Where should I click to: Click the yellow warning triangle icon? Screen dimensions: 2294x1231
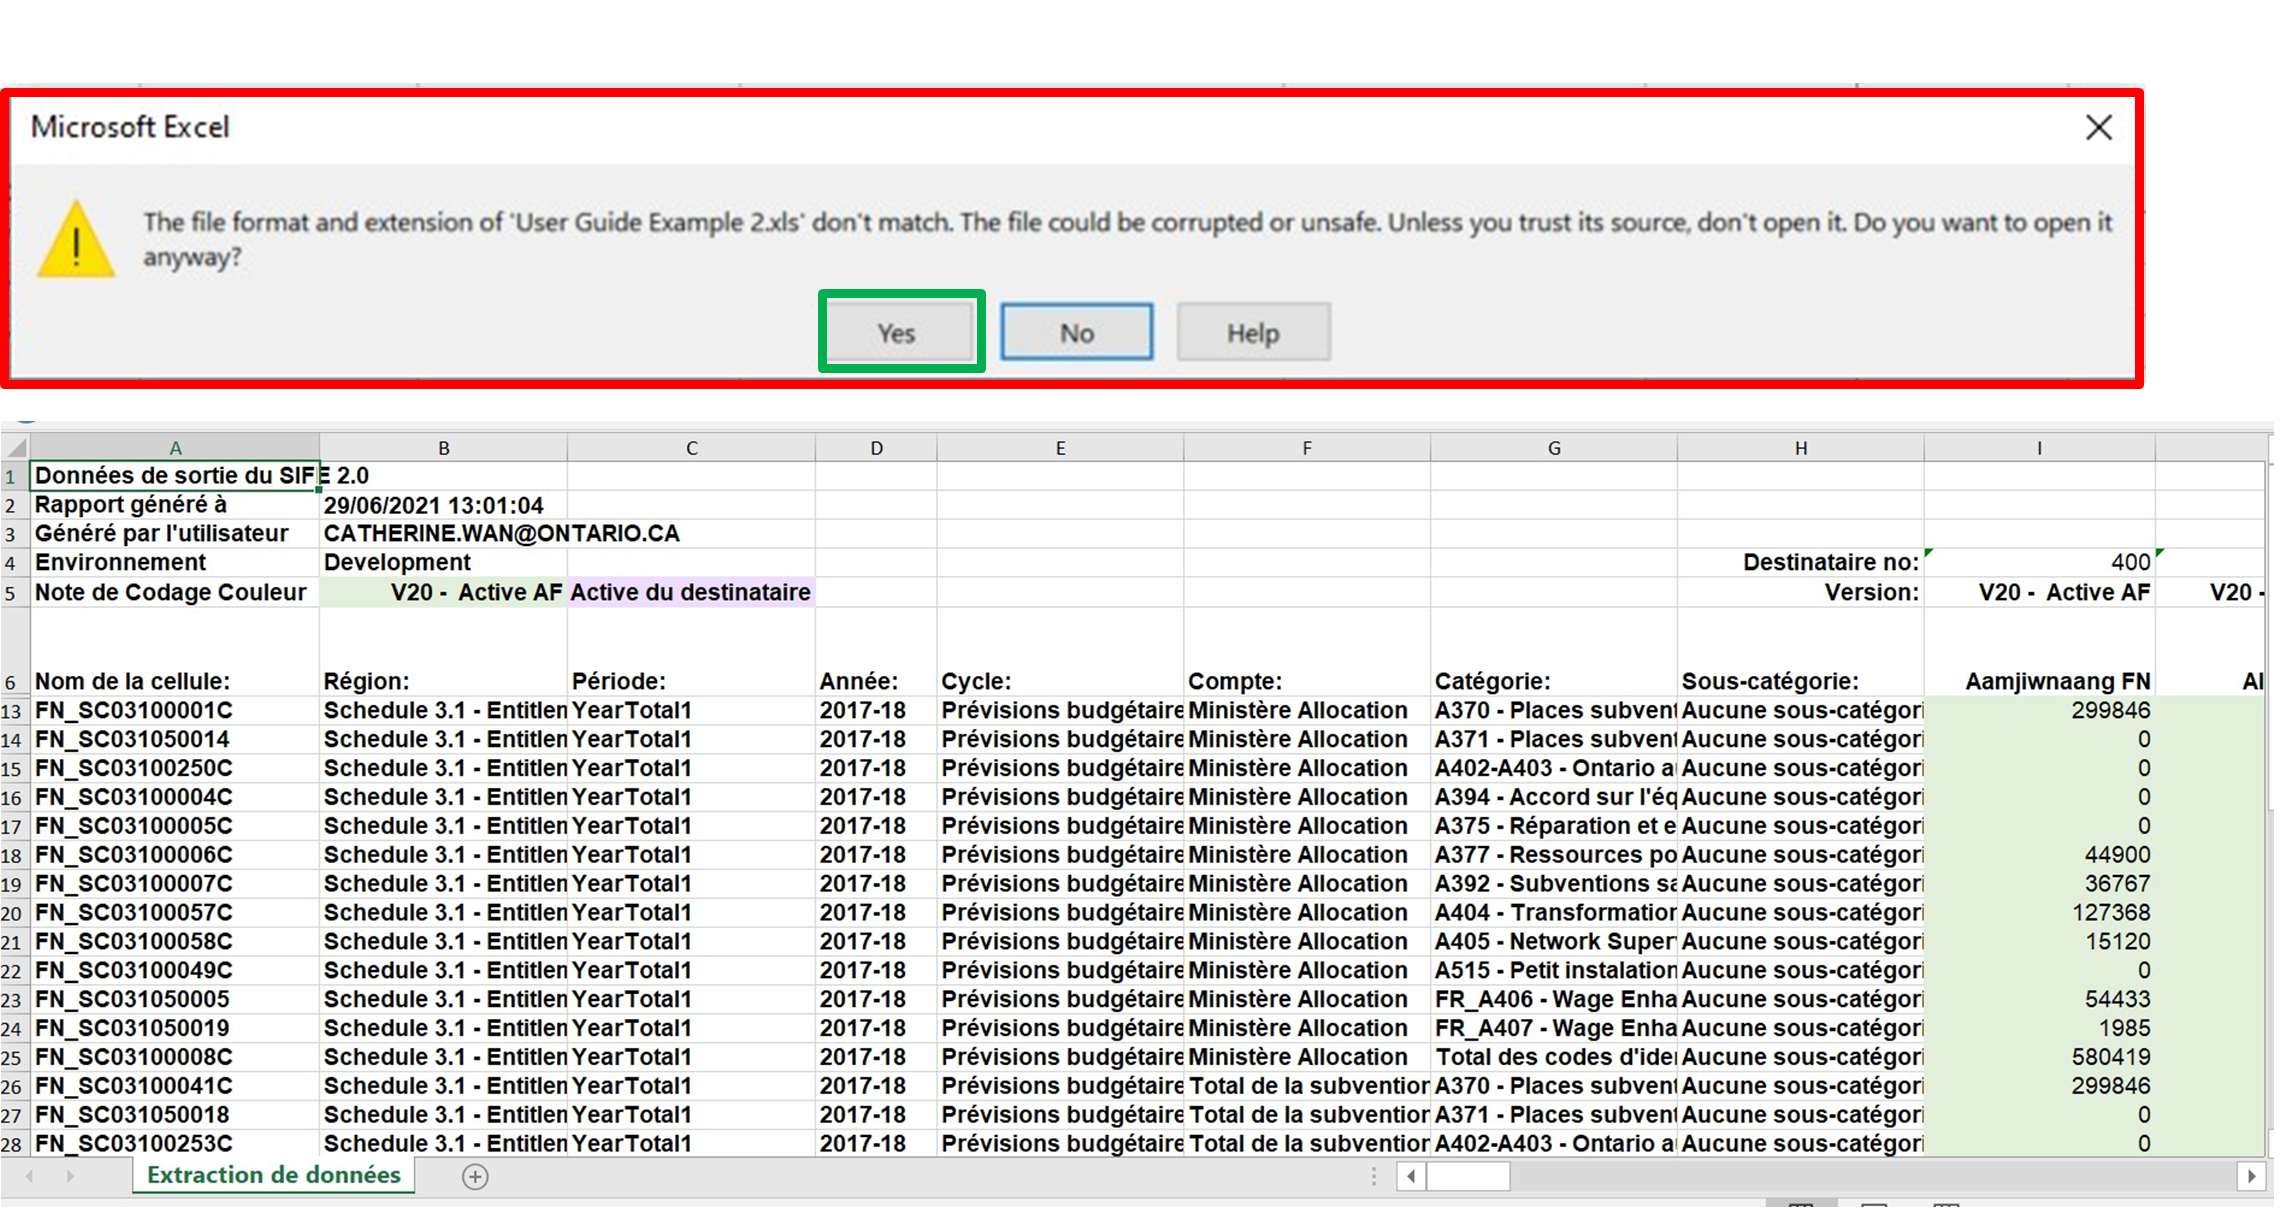point(76,240)
